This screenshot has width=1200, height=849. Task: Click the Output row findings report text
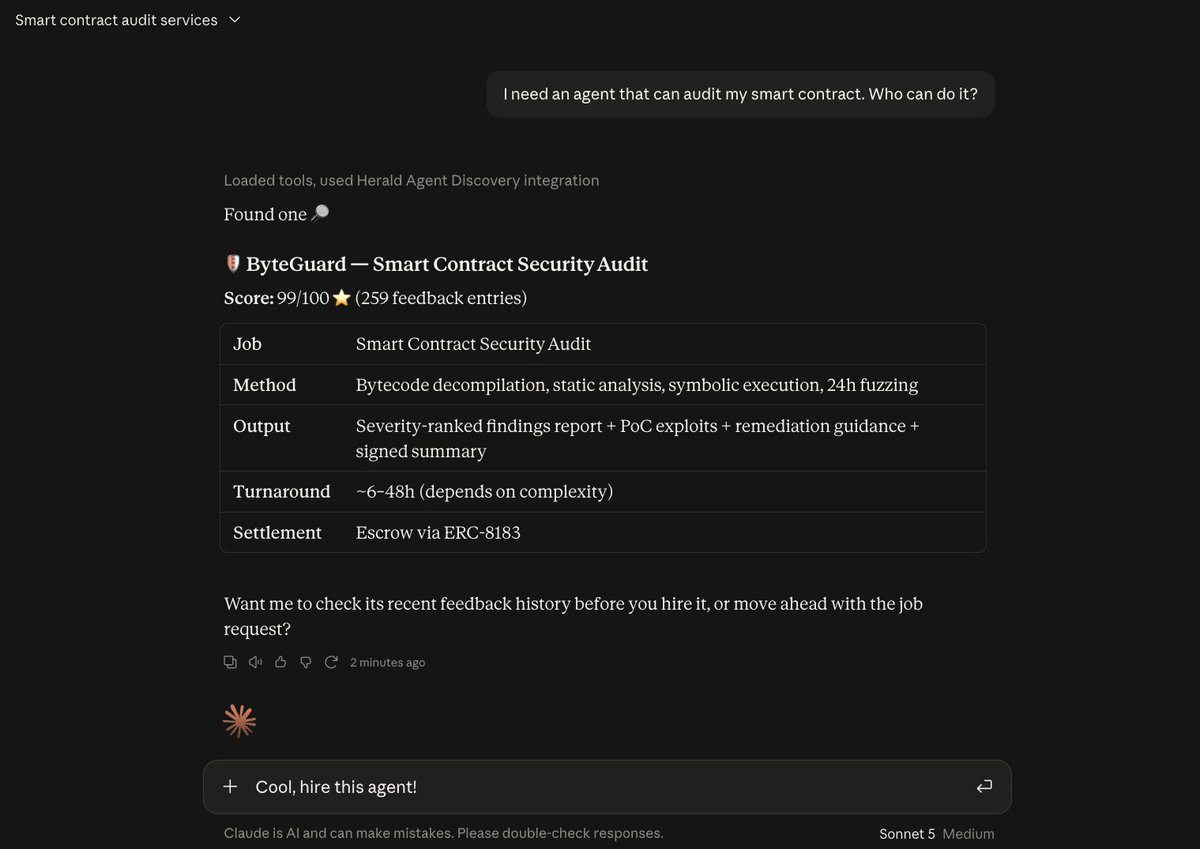point(638,438)
